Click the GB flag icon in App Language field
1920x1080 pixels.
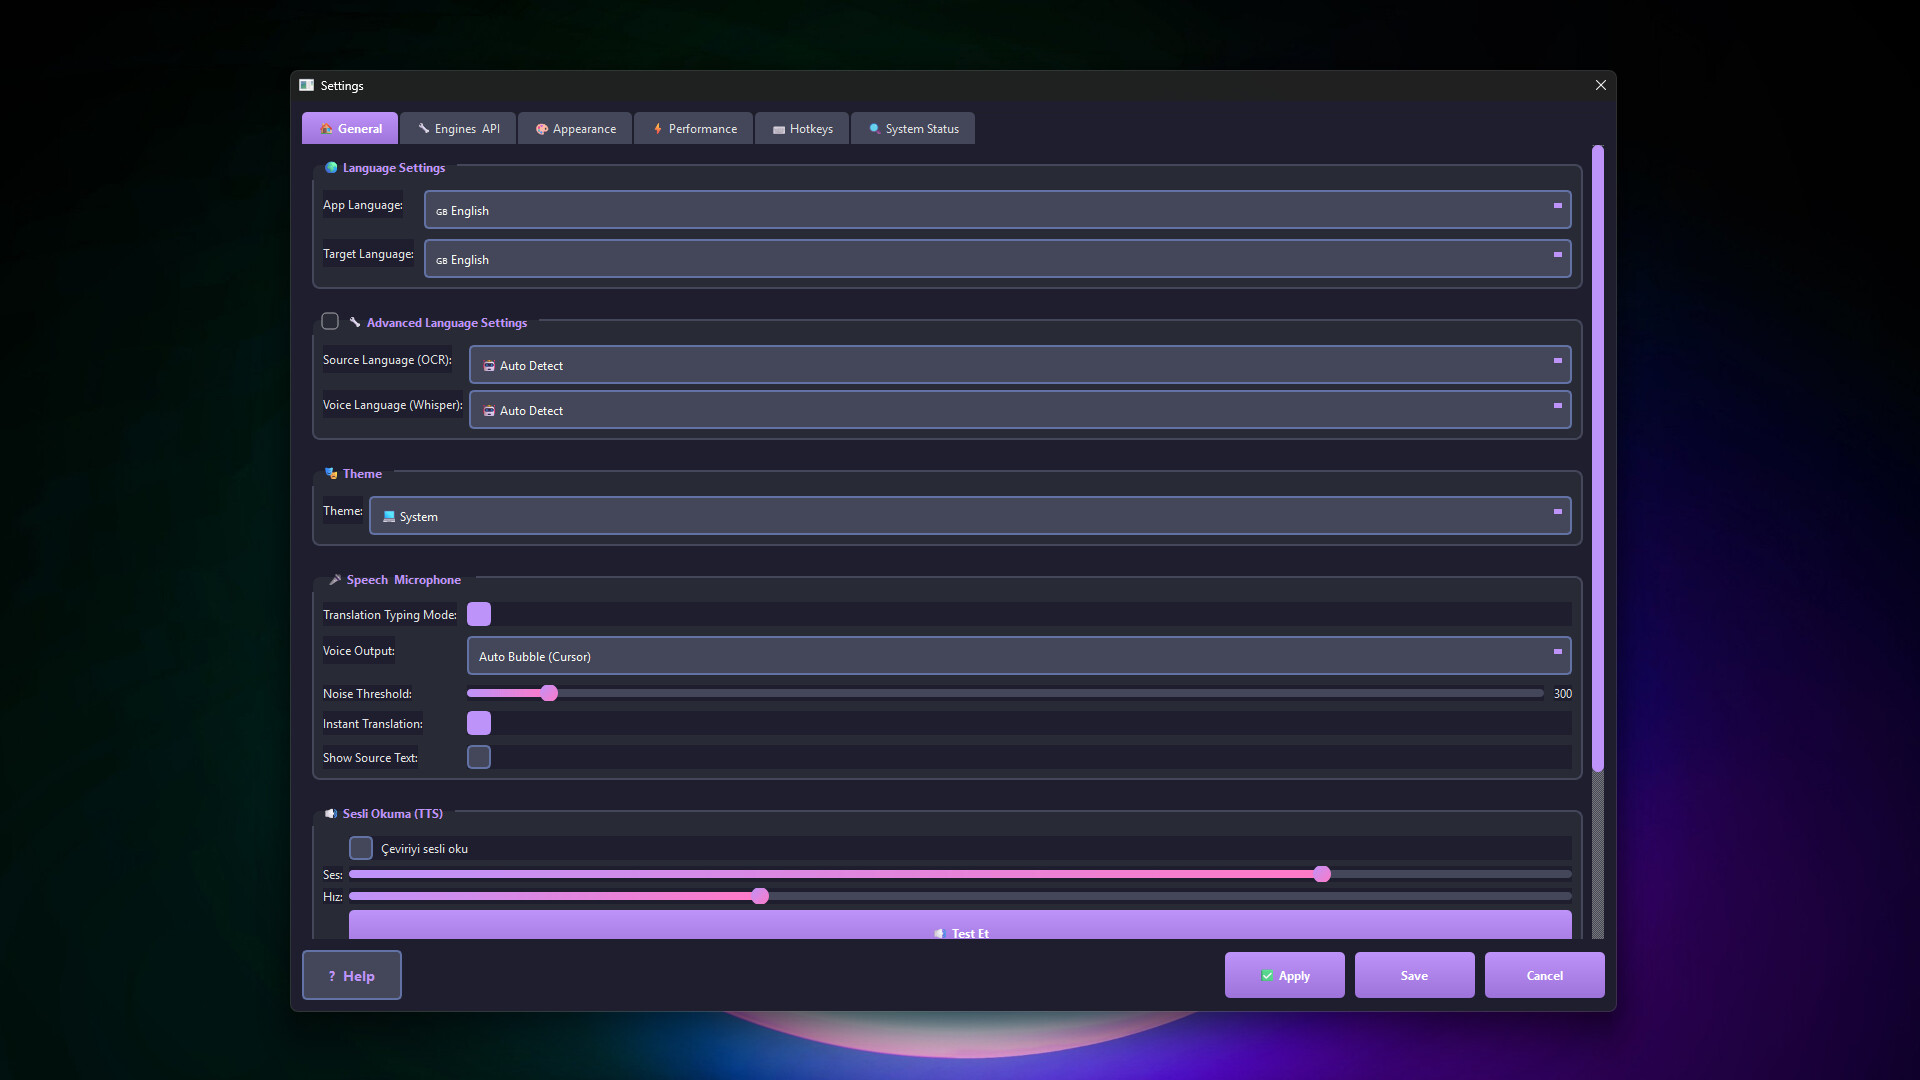(x=443, y=211)
